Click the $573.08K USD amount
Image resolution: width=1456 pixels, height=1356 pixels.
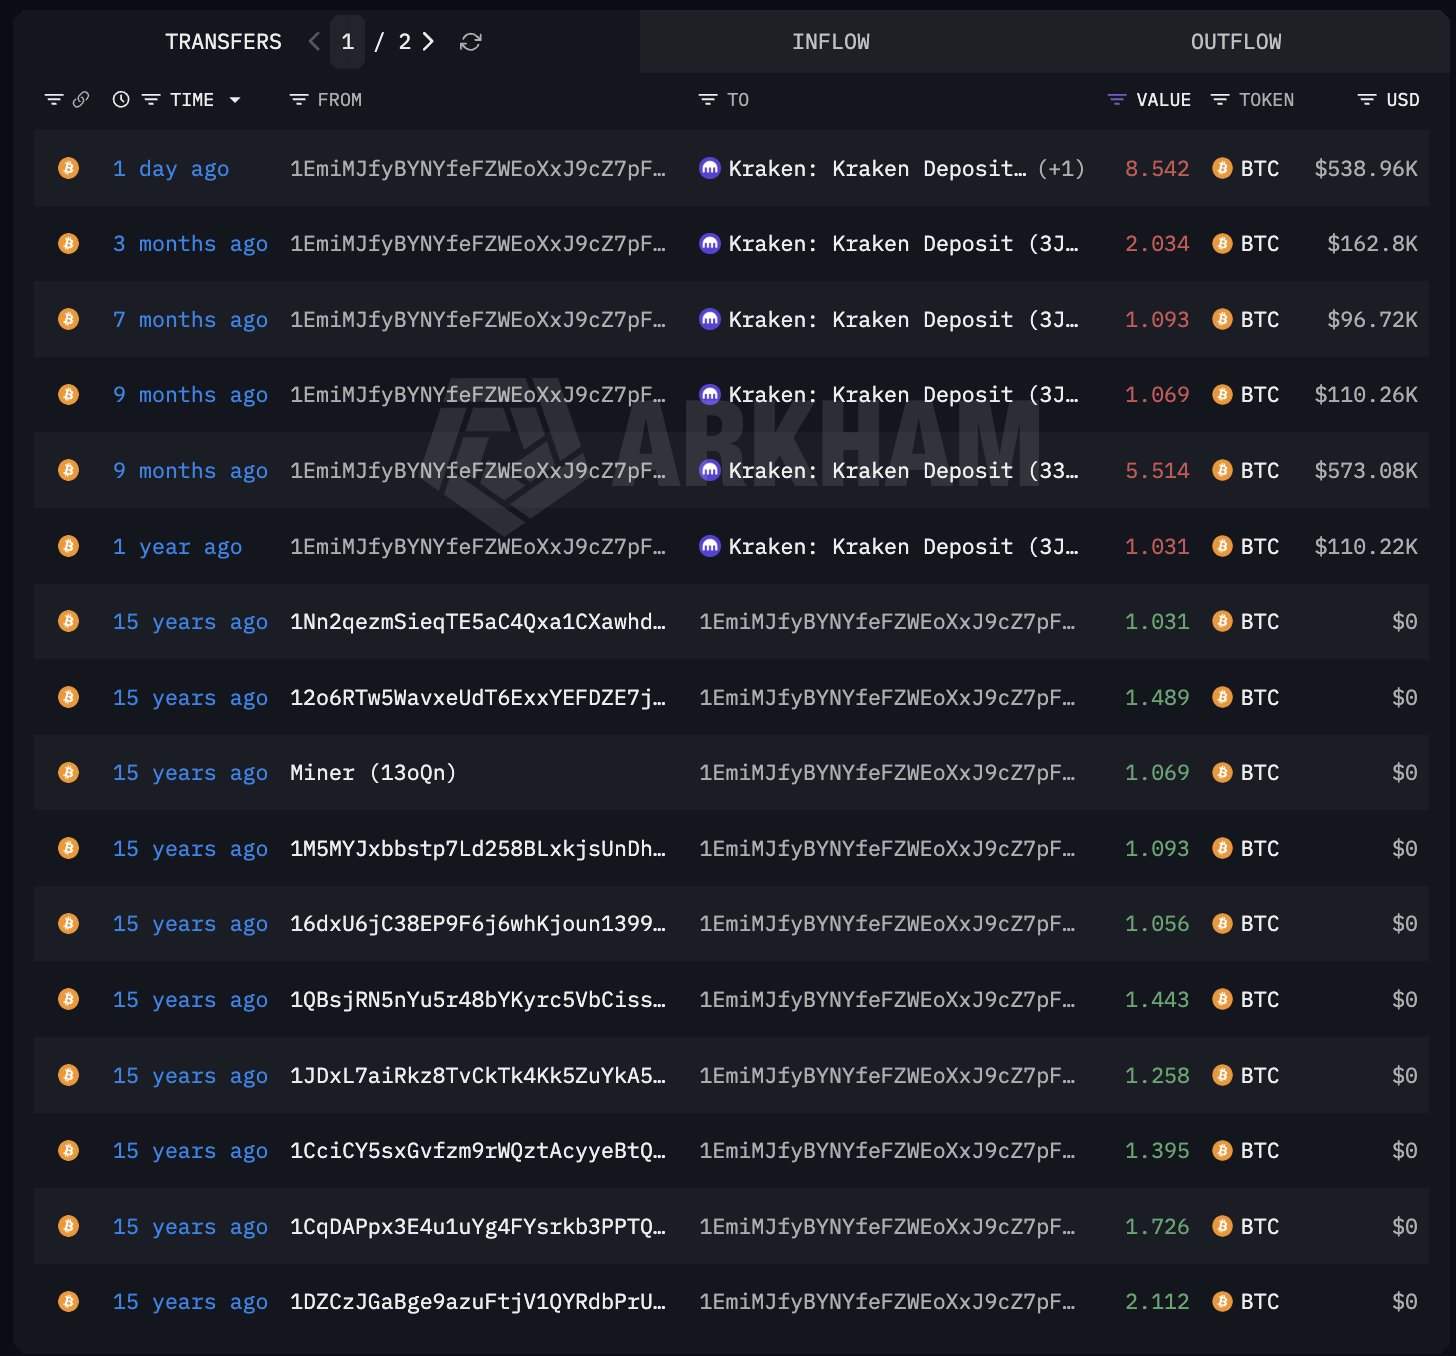coord(1366,471)
